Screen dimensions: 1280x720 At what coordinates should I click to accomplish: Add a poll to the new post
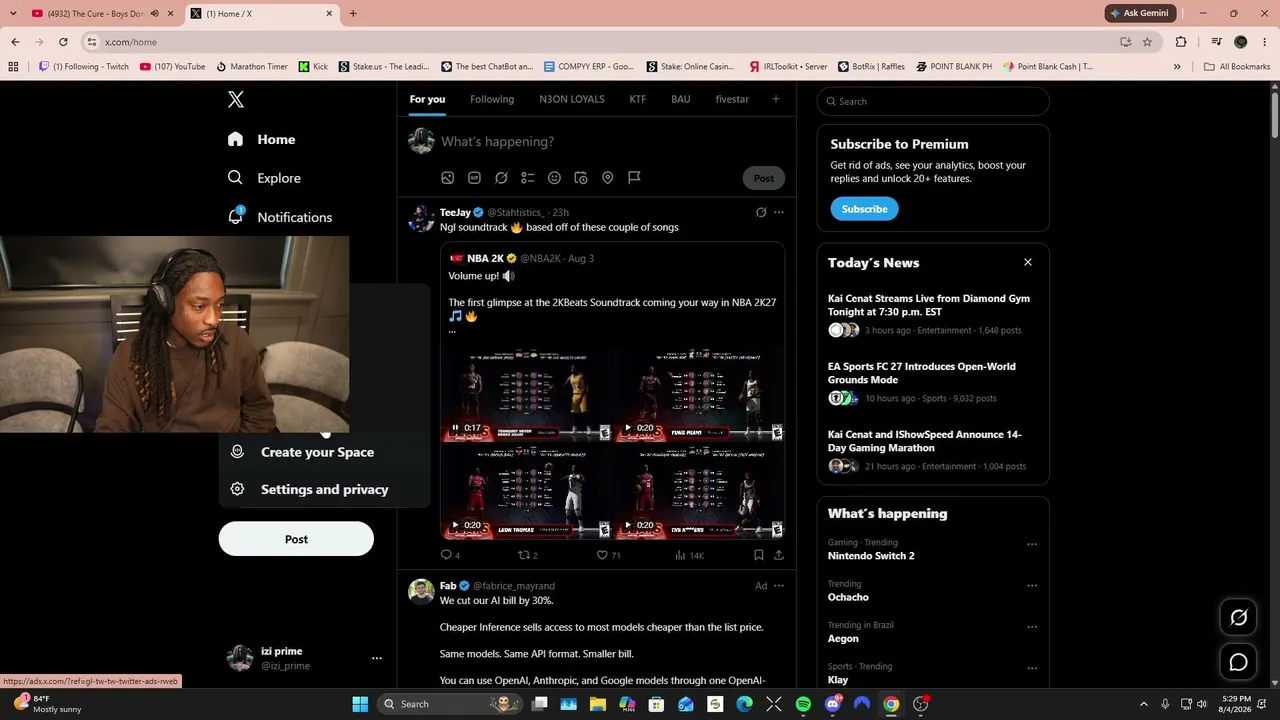click(528, 178)
